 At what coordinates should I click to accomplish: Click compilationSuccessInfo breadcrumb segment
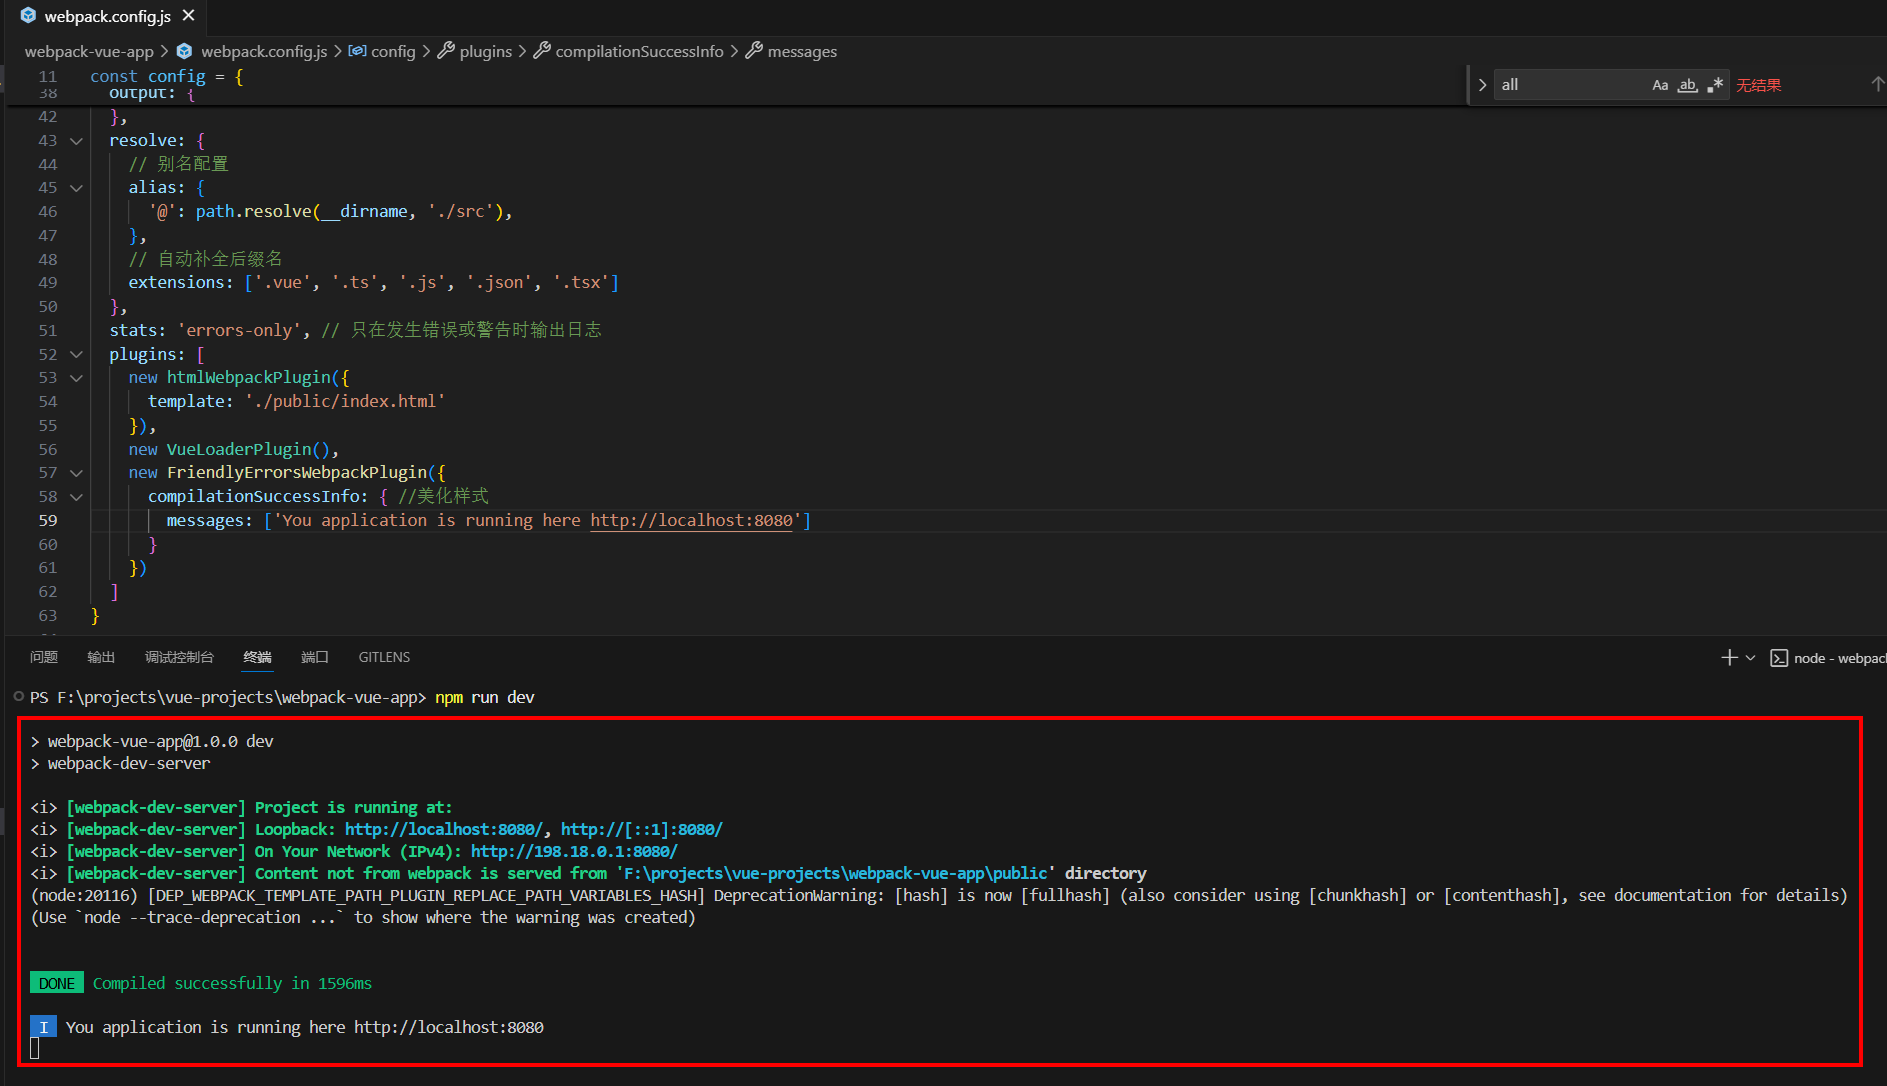[639, 51]
